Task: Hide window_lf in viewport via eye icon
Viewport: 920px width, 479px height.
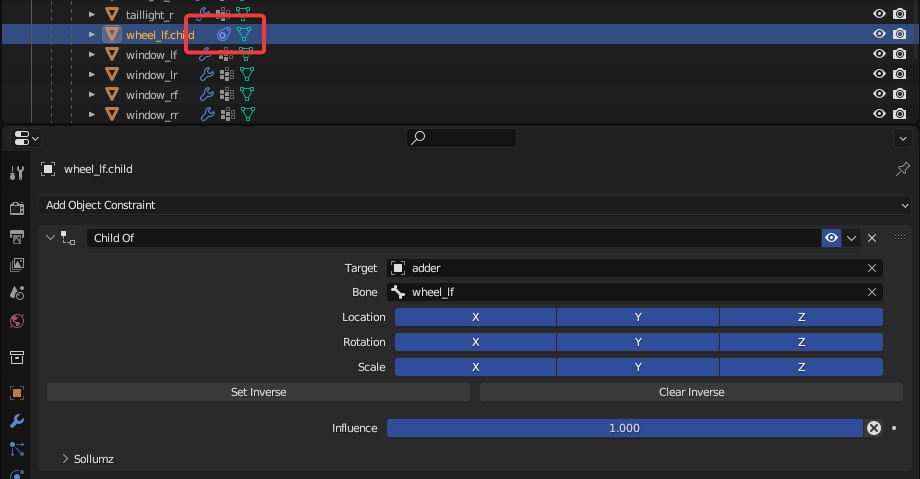Action: 879,54
